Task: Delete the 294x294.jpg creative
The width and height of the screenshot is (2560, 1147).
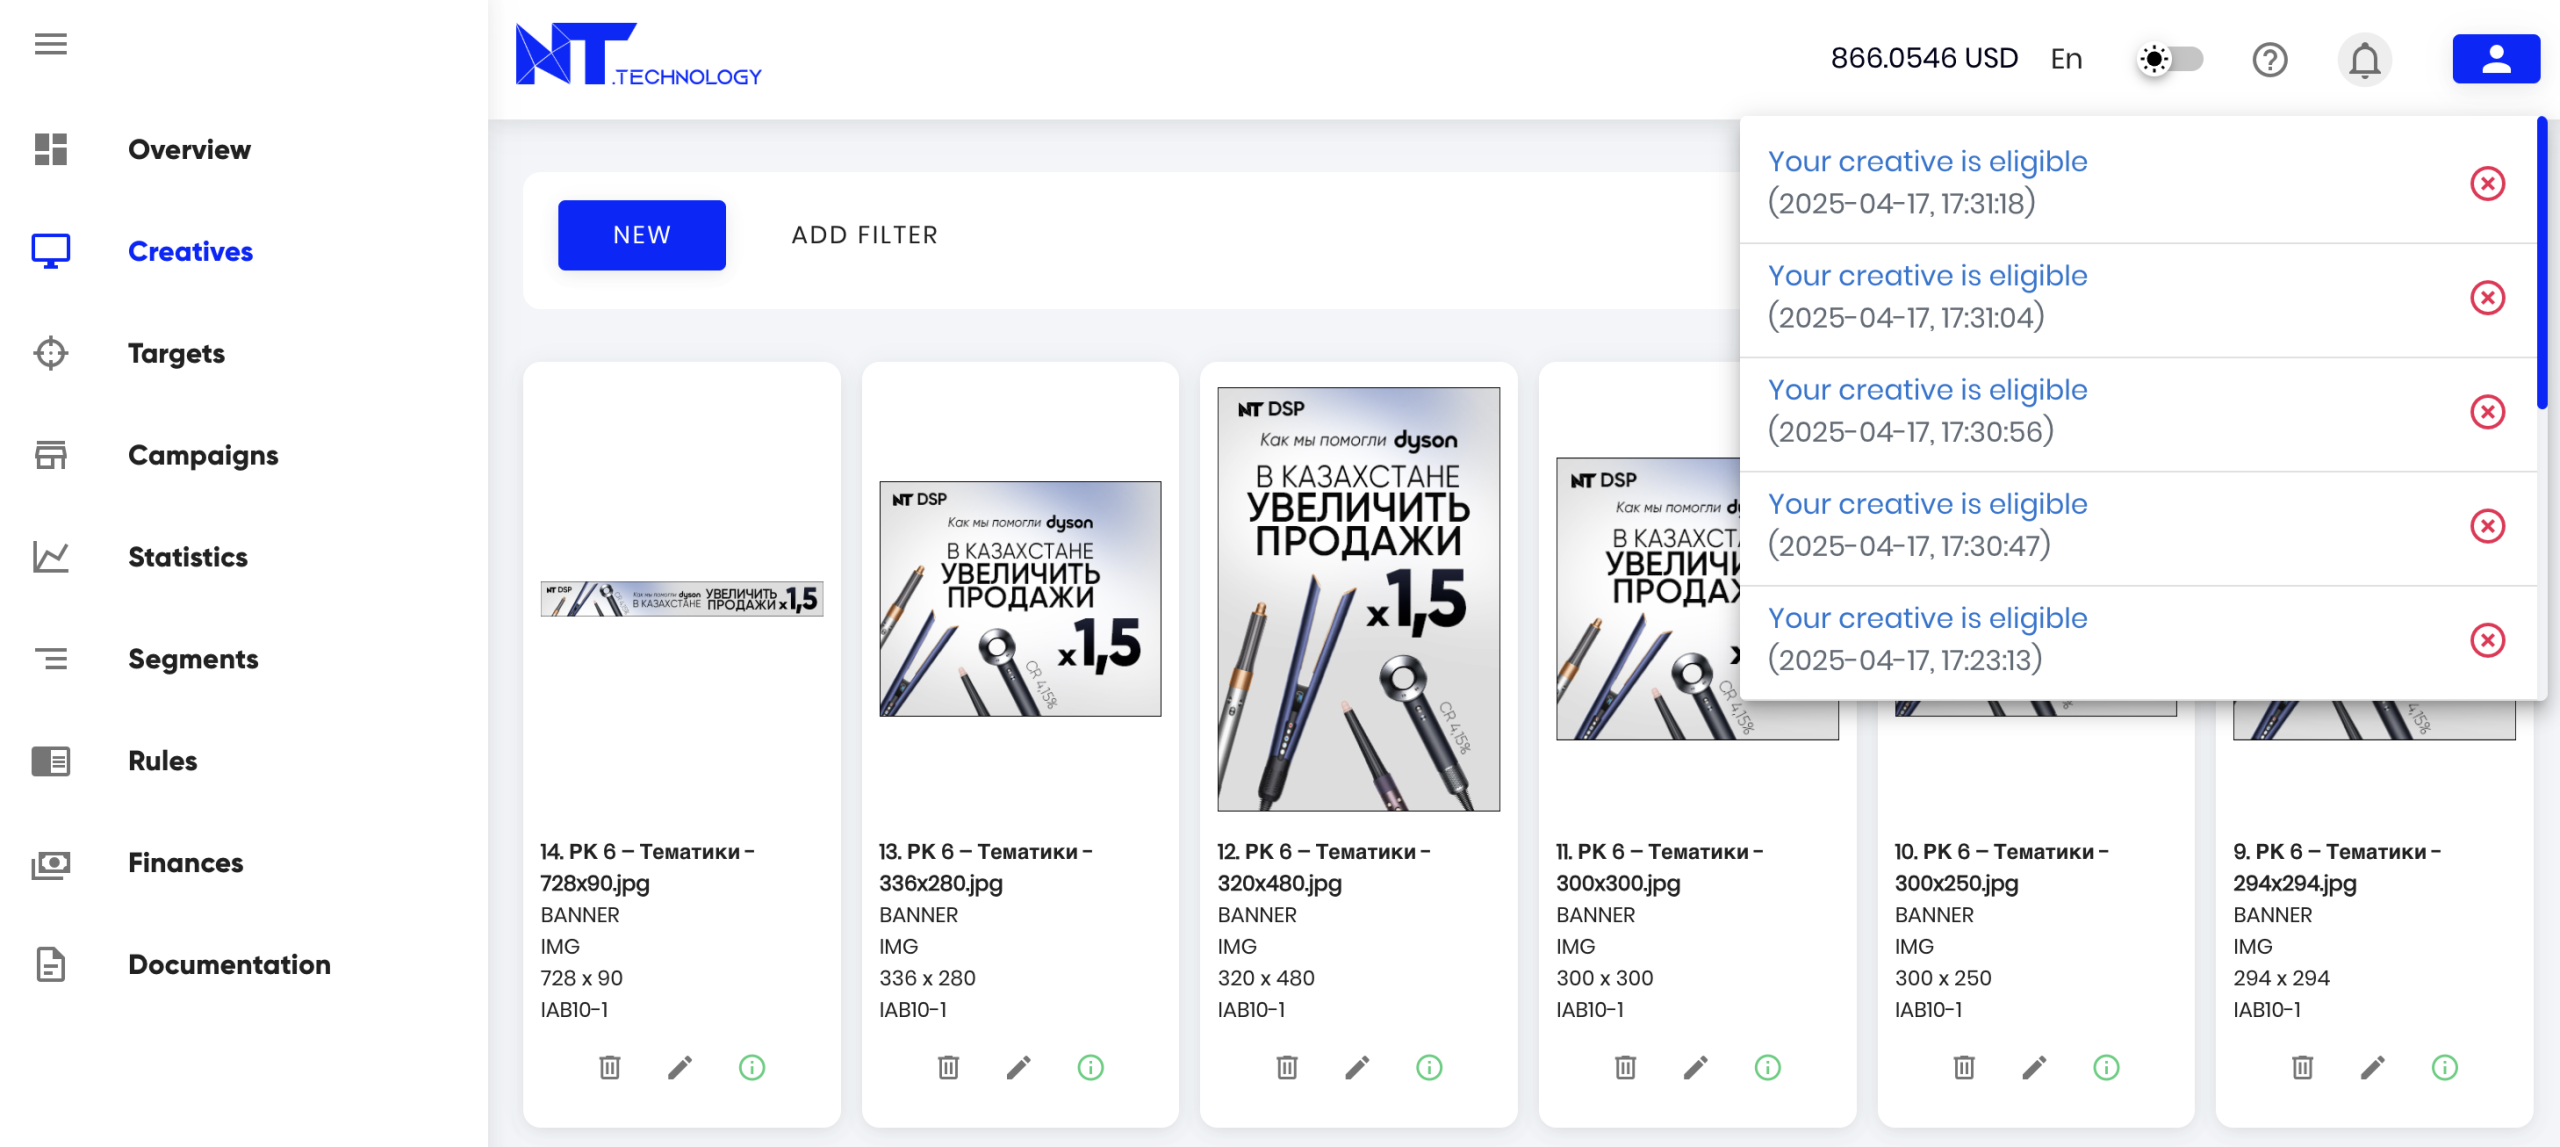Action: tap(2302, 1067)
